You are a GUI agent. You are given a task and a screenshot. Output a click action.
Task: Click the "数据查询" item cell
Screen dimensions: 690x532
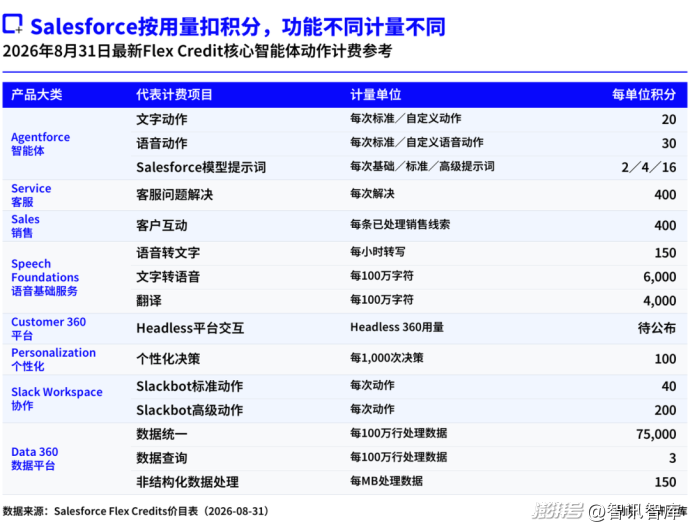click(161, 458)
